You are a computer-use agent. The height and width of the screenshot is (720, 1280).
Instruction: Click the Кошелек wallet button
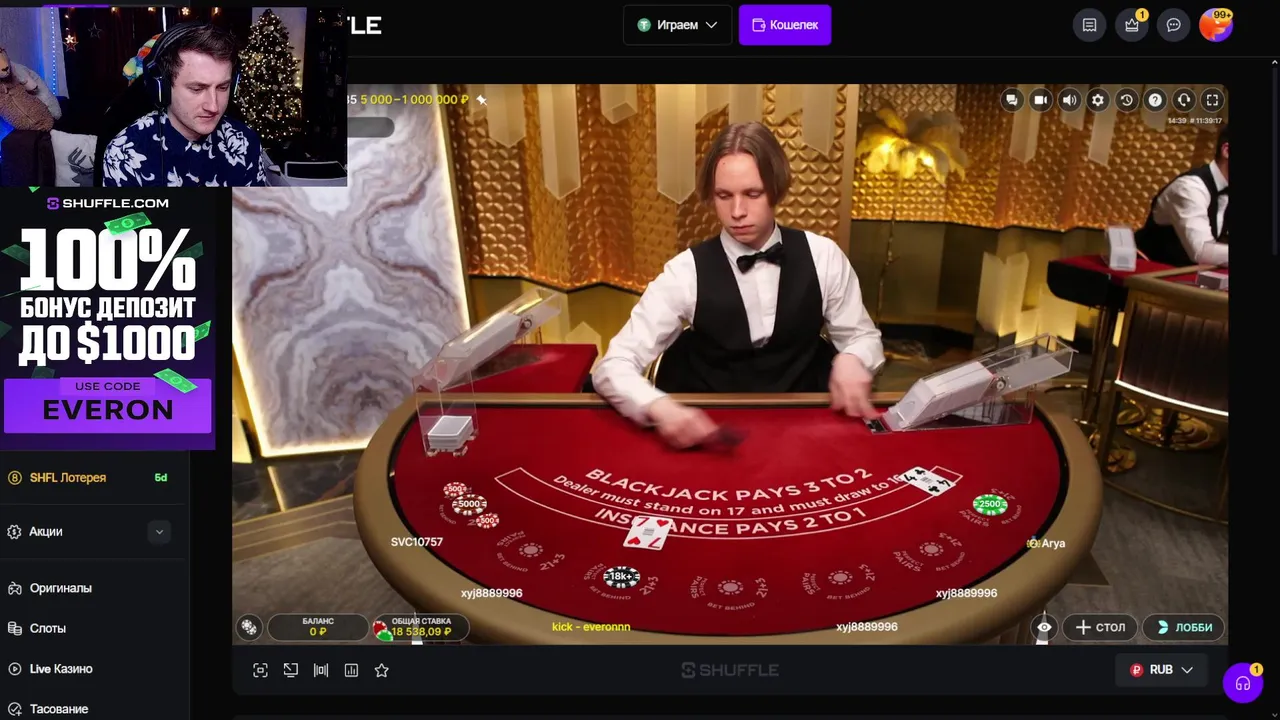pos(785,25)
